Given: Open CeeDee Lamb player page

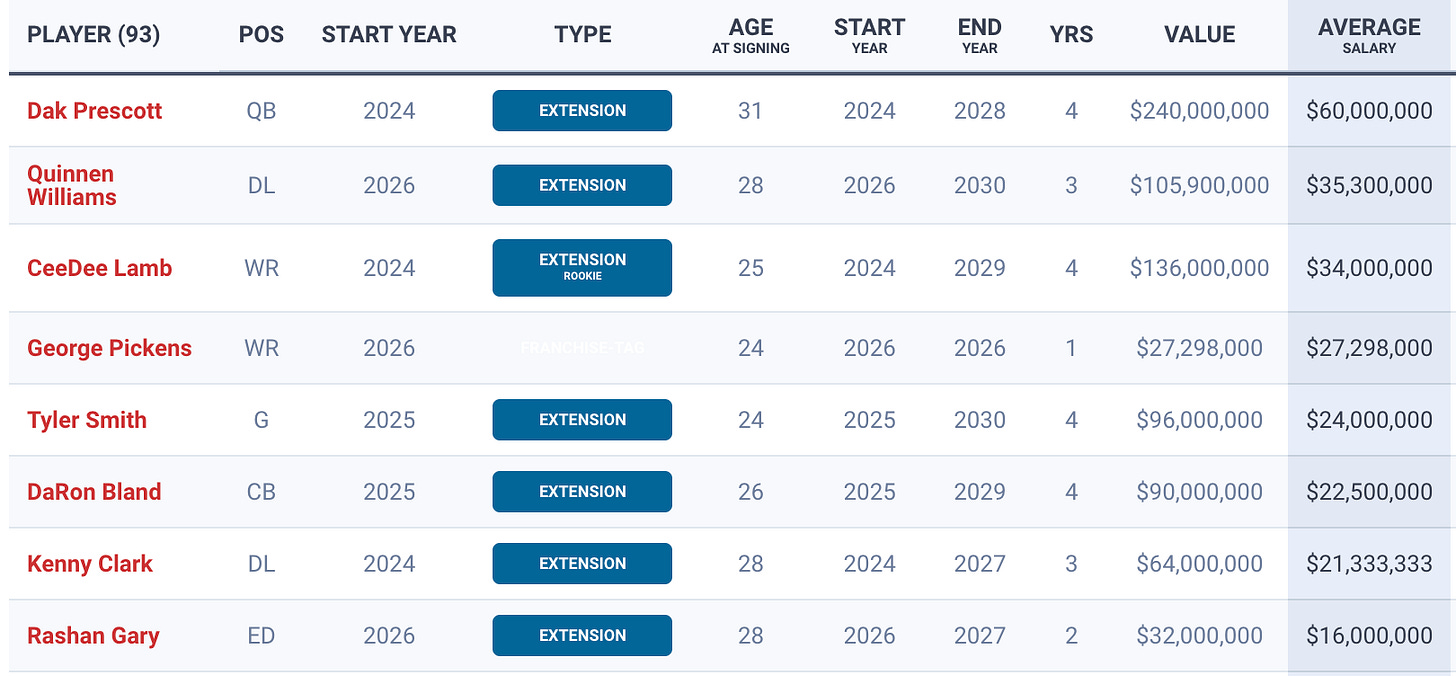Looking at the screenshot, I should tap(99, 268).
